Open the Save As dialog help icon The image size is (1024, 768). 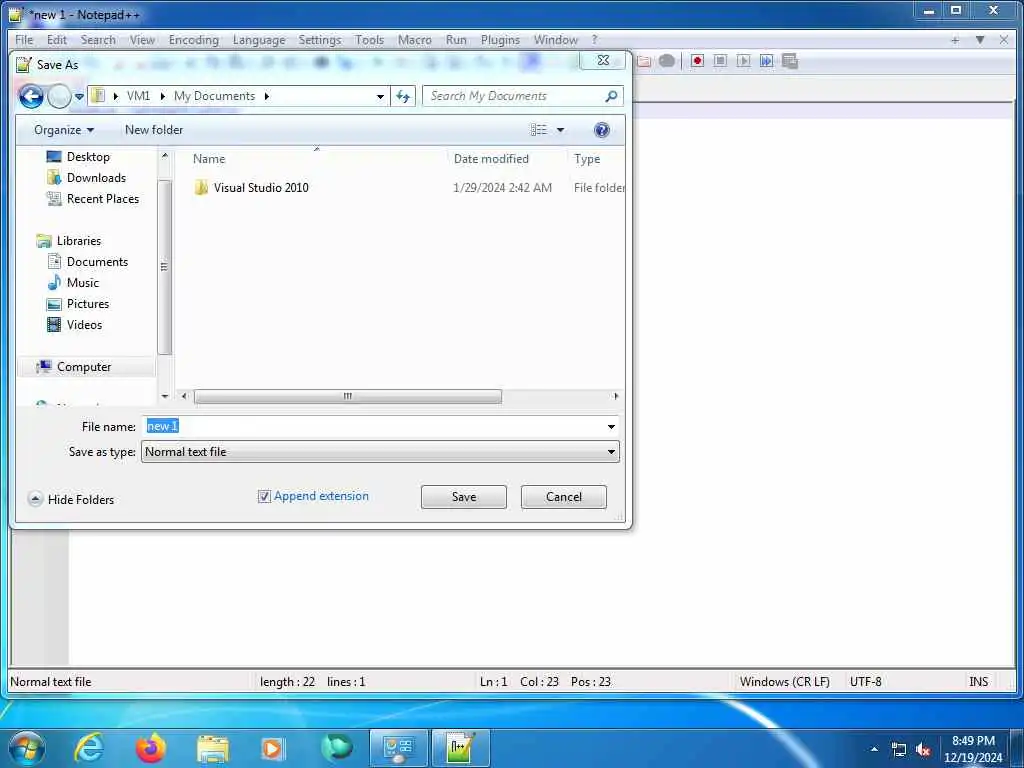click(x=601, y=130)
